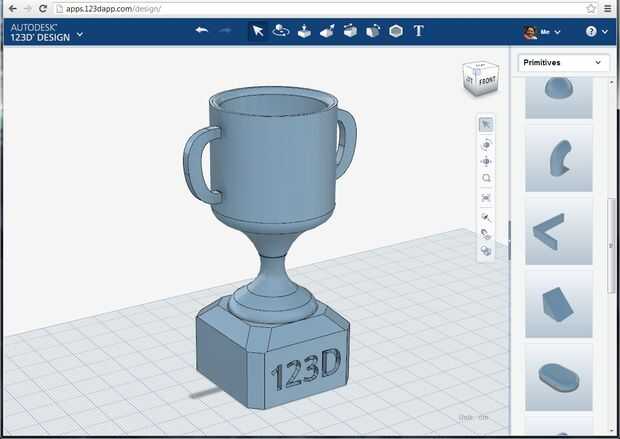Click the Undo arrow in the toolbar
The height and width of the screenshot is (439, 620).
tap(202, 30)
